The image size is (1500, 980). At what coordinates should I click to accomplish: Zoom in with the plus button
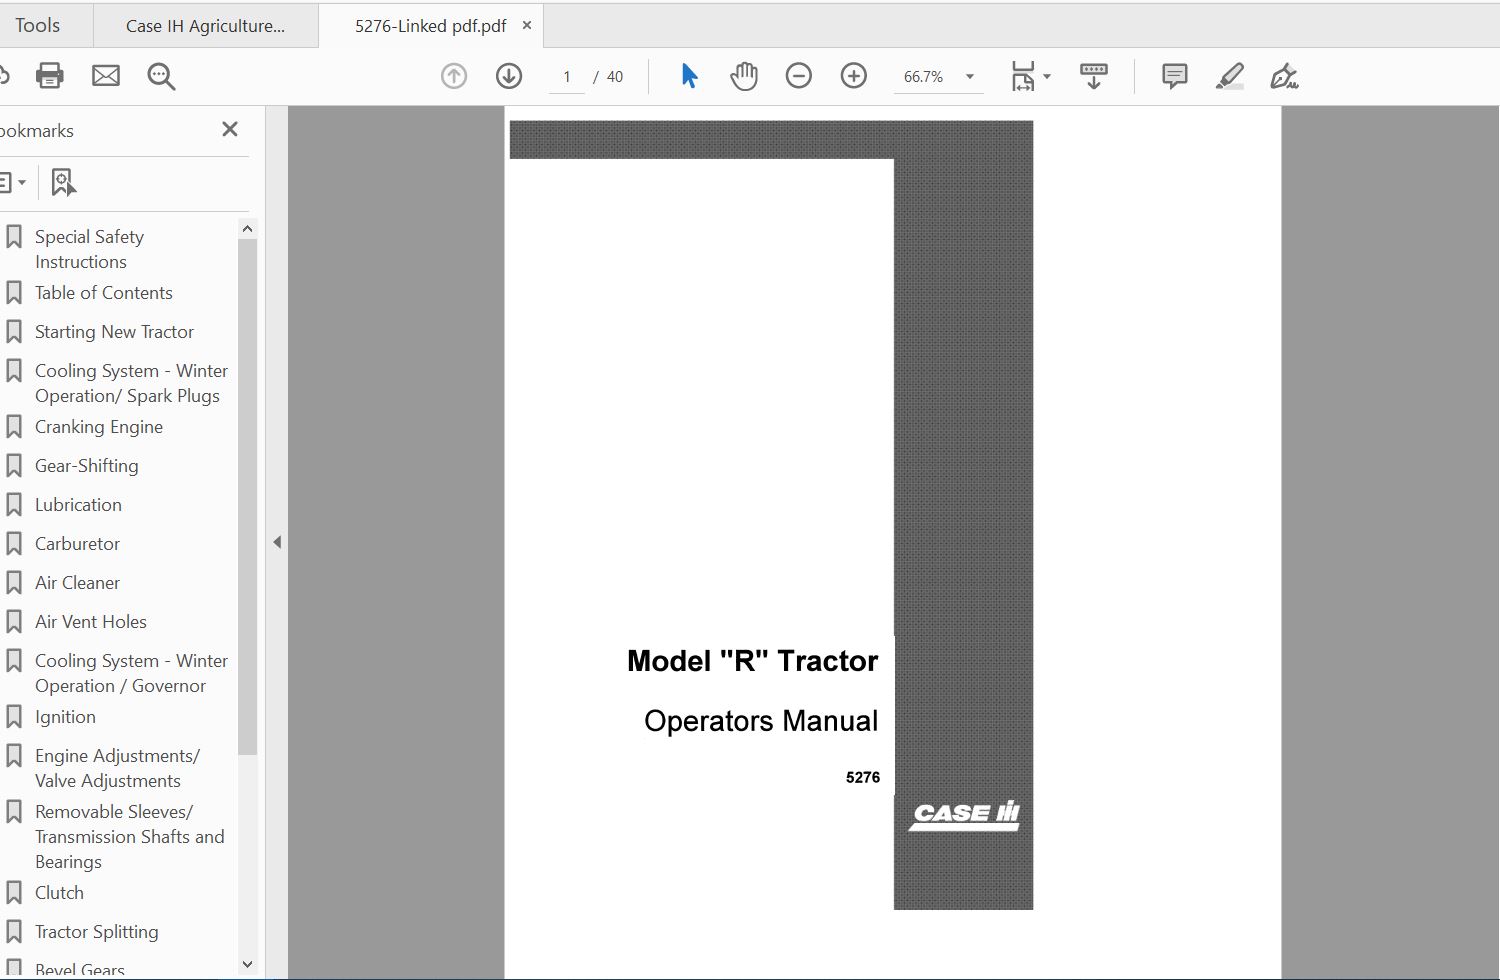tap(853, 76)
